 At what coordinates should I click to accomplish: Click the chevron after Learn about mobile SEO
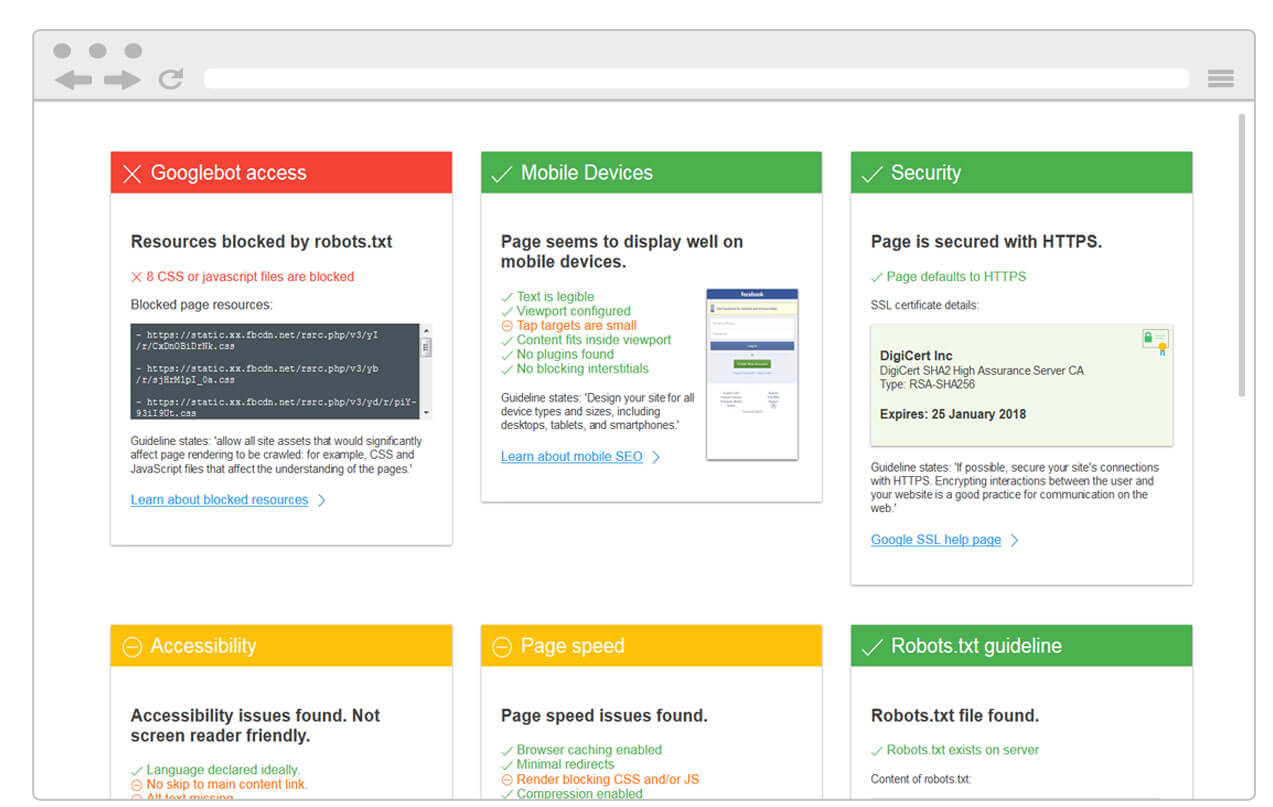point(656,457)
